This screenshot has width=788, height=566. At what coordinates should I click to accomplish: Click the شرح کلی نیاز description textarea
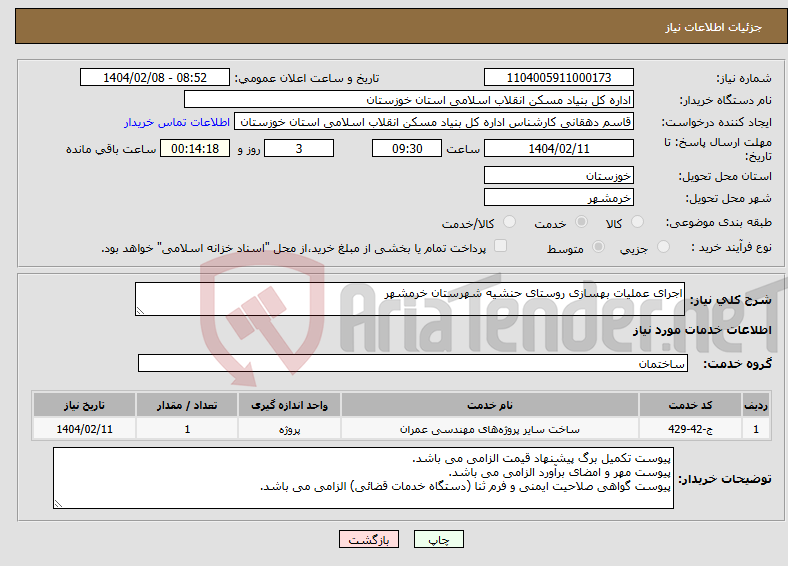point(410,299)
